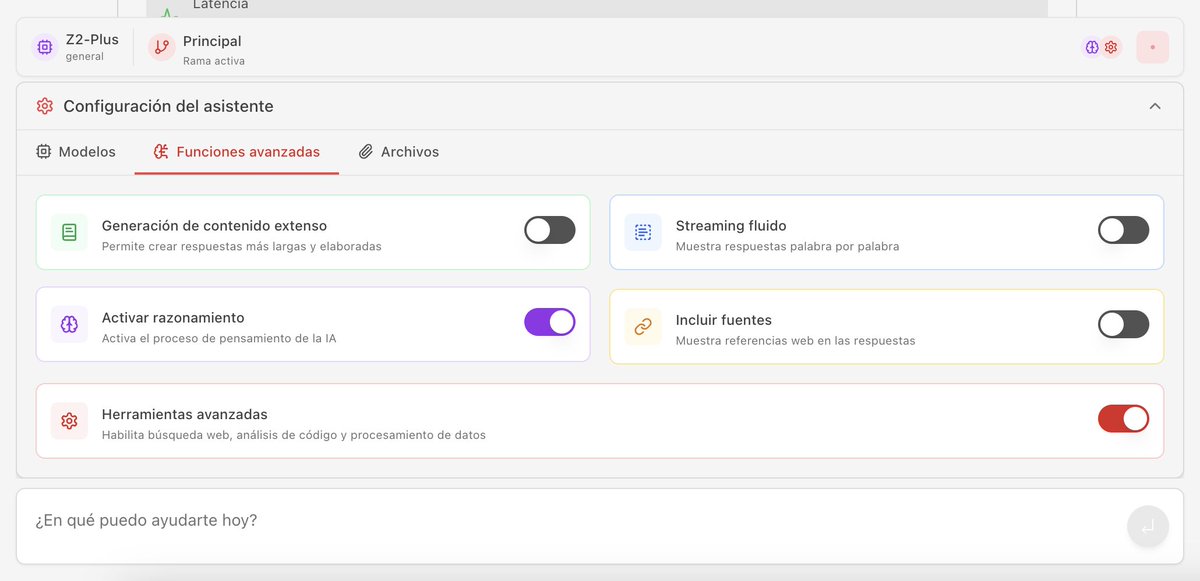The image size is (1200, 581).
Task: Click link icon for Incluir fuentes
Action: click(x=643, y=326)
